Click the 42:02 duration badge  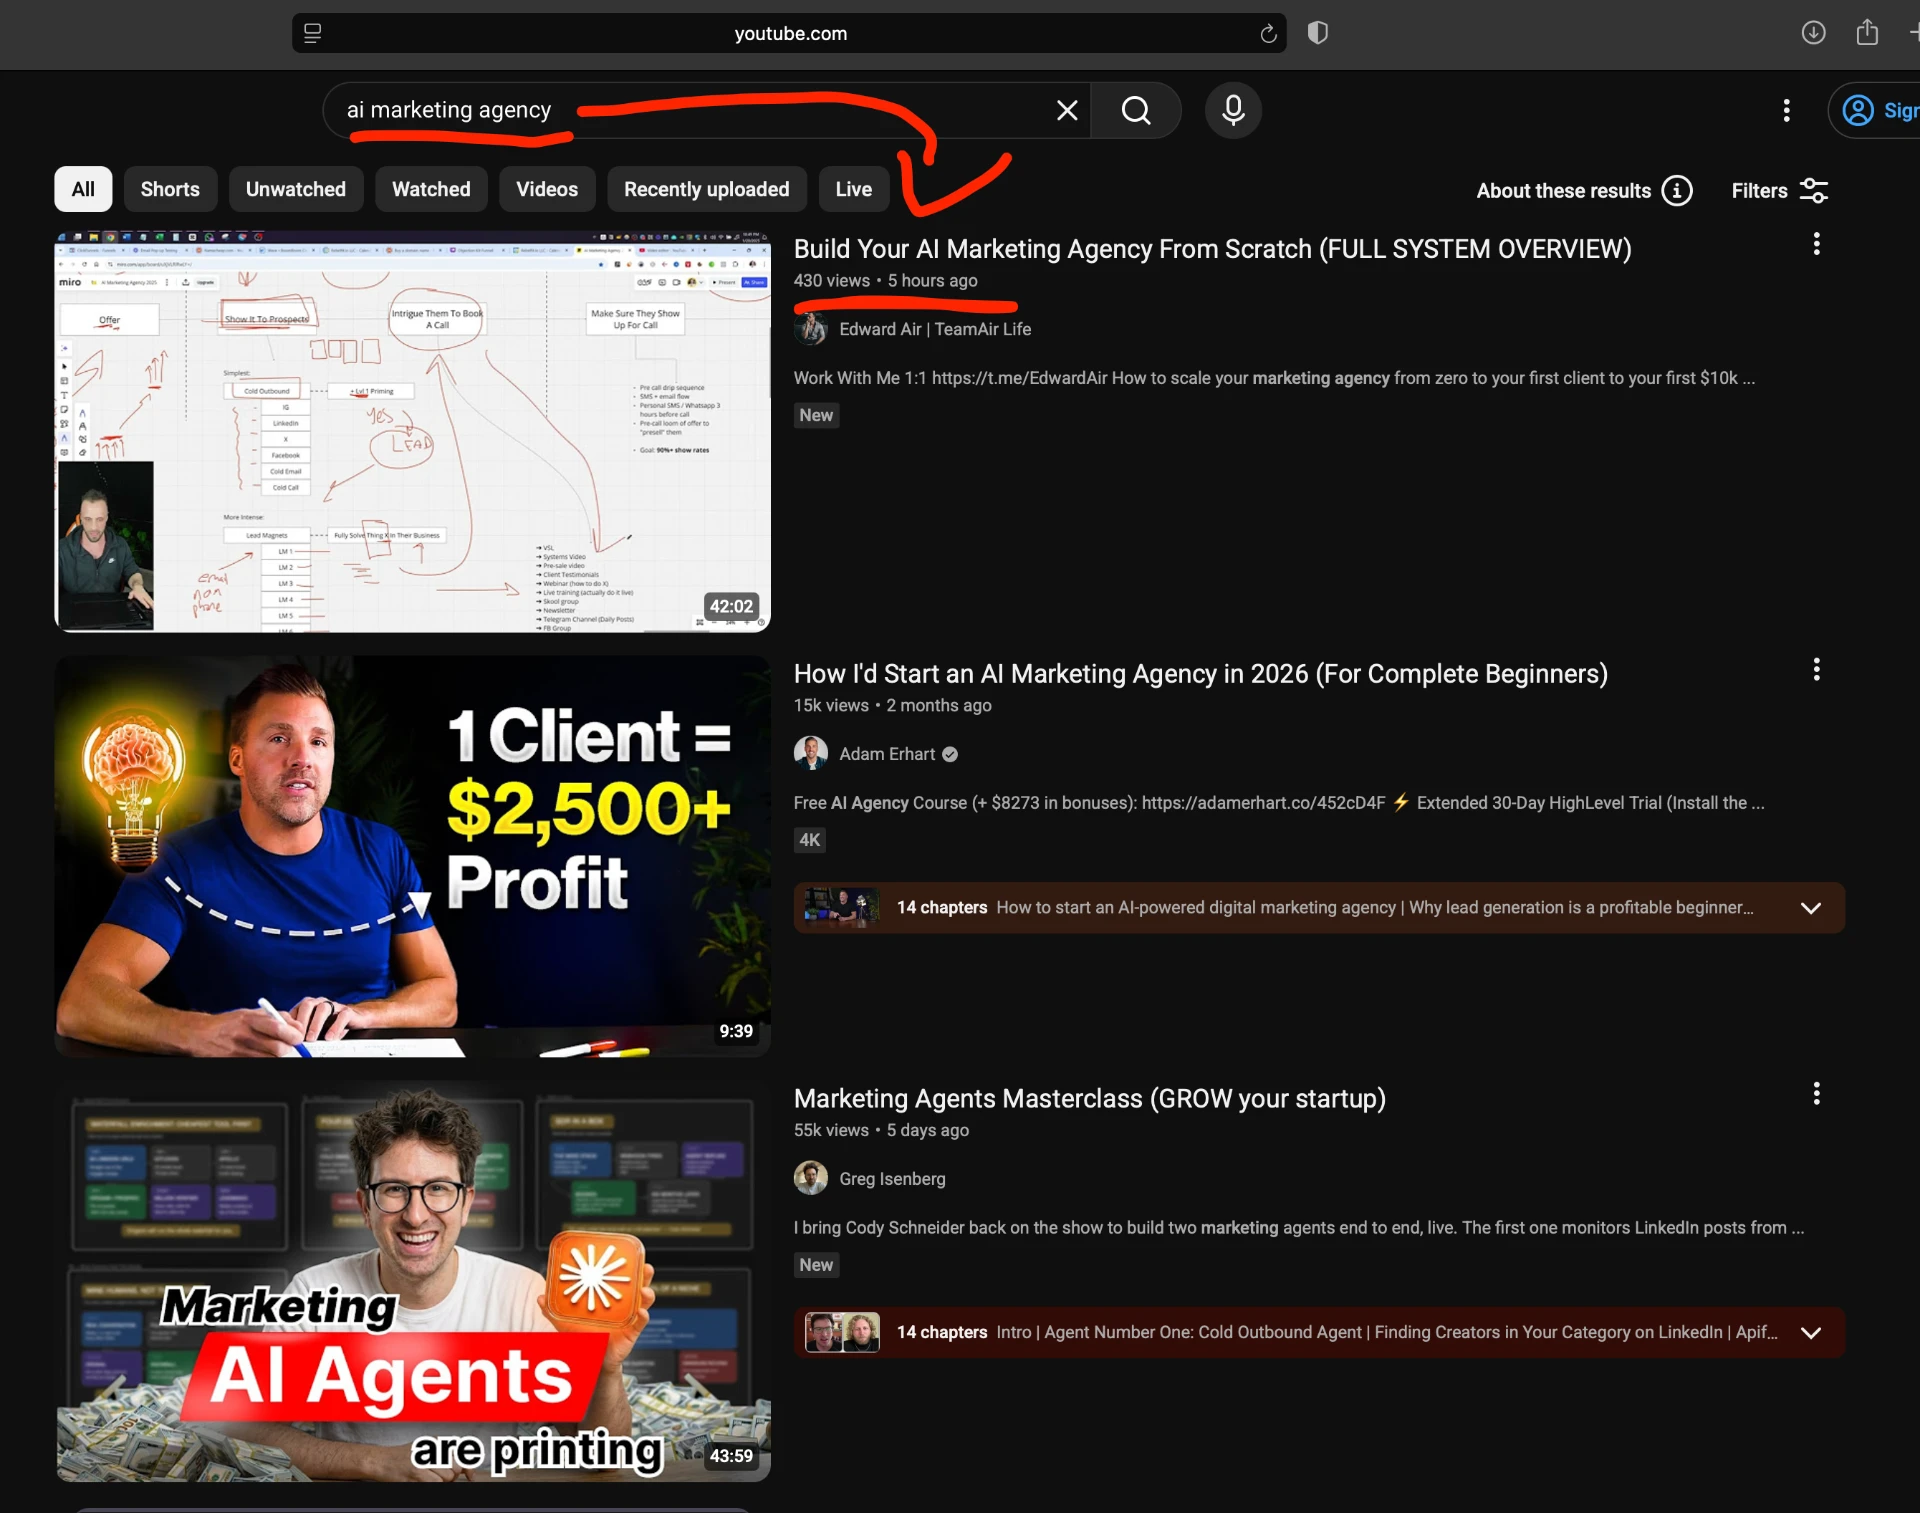pos(732,606)
